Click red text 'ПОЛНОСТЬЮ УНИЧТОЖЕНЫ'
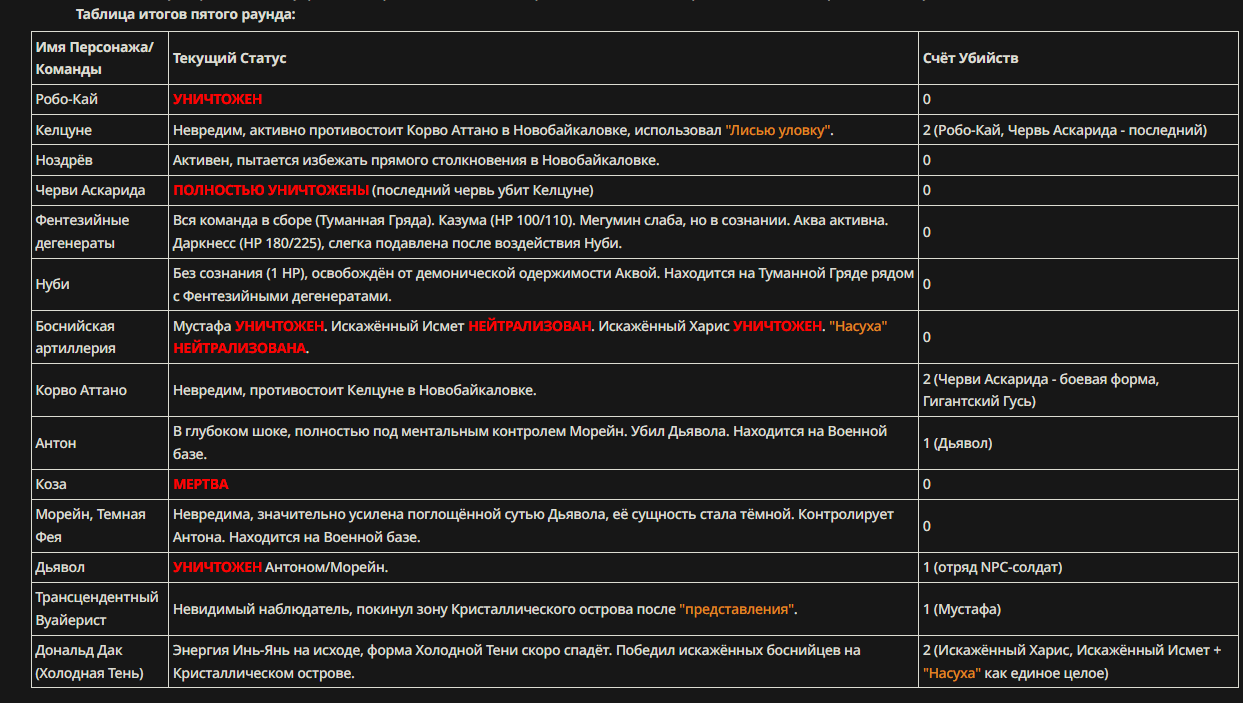 (272, 190)
